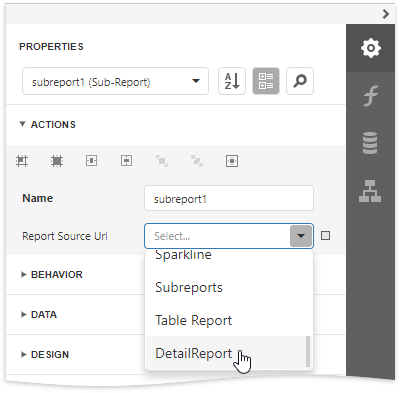Click the PROPERTIES panel heading

pos(51,46)
